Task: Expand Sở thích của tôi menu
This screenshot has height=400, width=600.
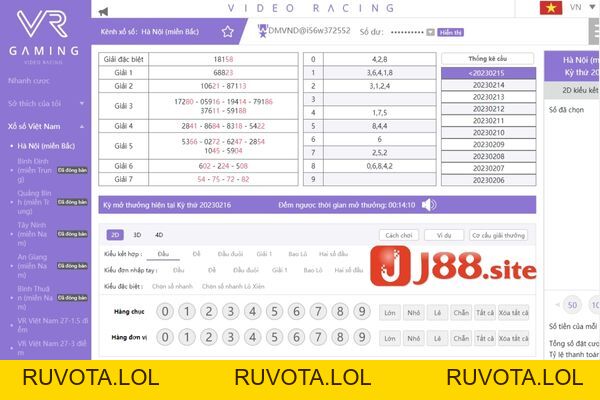Action: pyautogui.click(x=46, y=103)
